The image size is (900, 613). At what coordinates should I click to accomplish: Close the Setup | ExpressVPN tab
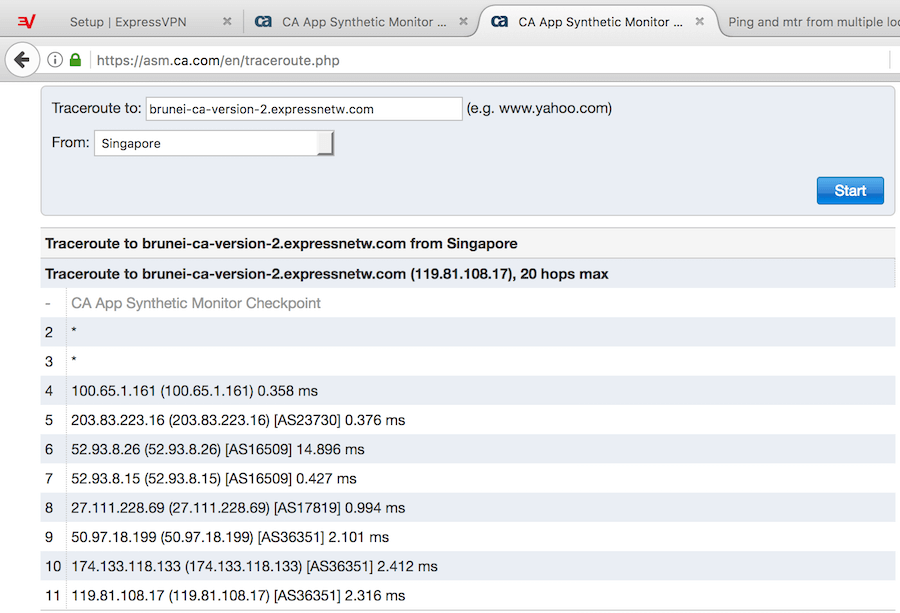point(227,21)
